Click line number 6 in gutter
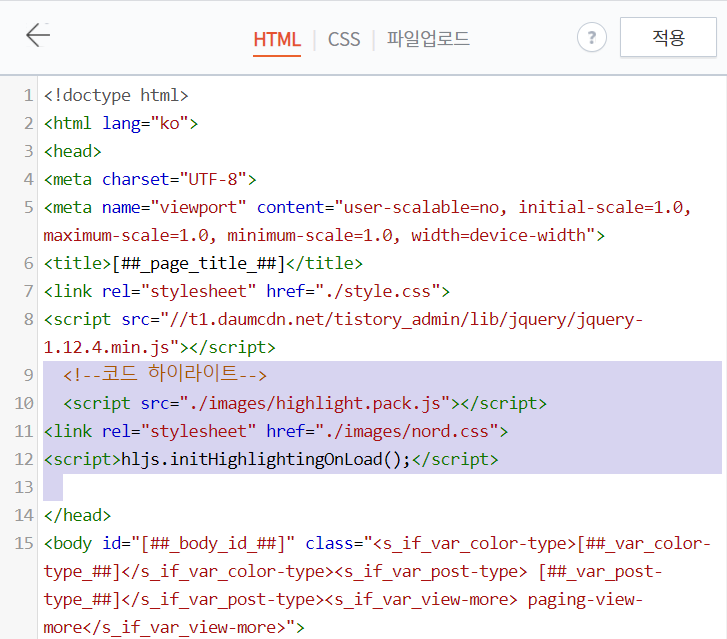The image size is (727, 639). 28,263
